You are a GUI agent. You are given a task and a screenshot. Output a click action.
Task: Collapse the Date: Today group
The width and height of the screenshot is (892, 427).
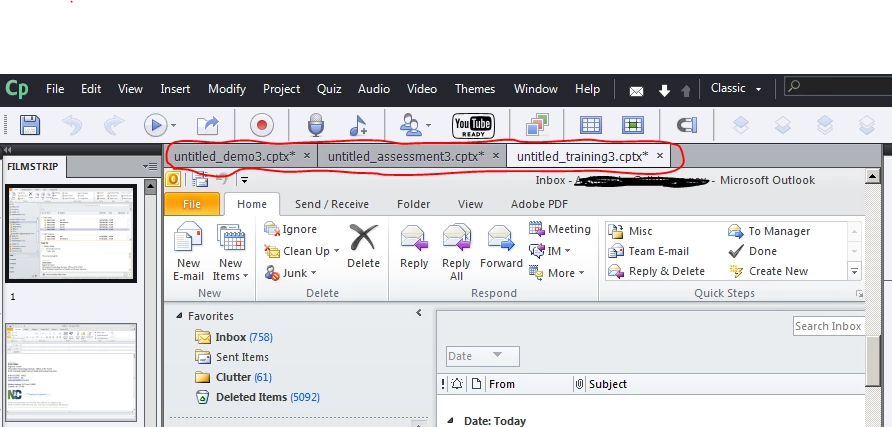451,421
